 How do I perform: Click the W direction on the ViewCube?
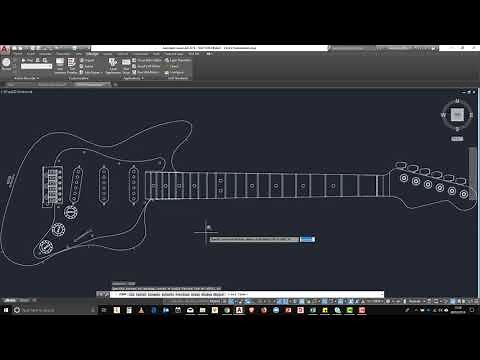443,115
